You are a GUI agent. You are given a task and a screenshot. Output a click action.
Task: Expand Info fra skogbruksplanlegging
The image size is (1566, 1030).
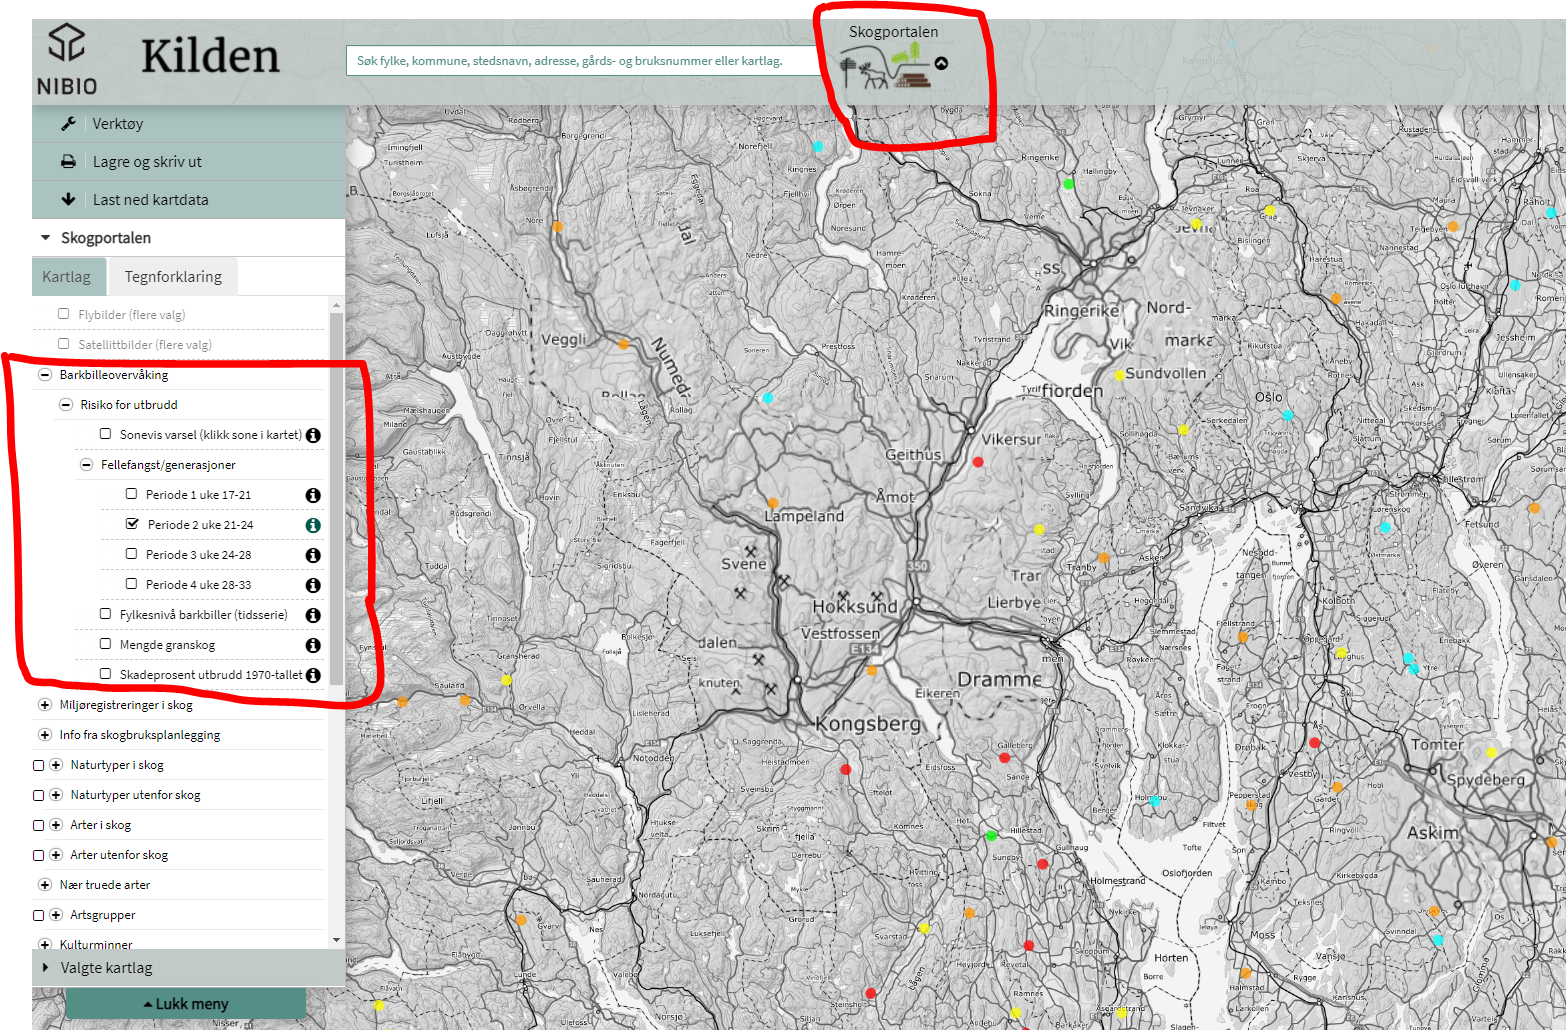[x=45, y=735]
